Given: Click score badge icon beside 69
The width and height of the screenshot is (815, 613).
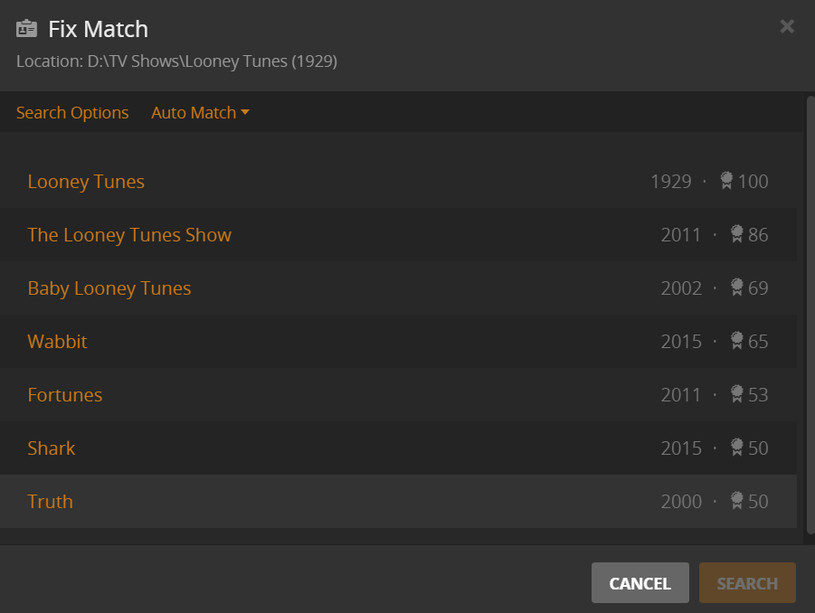Looking at the screenshot, I should point(737,287).
